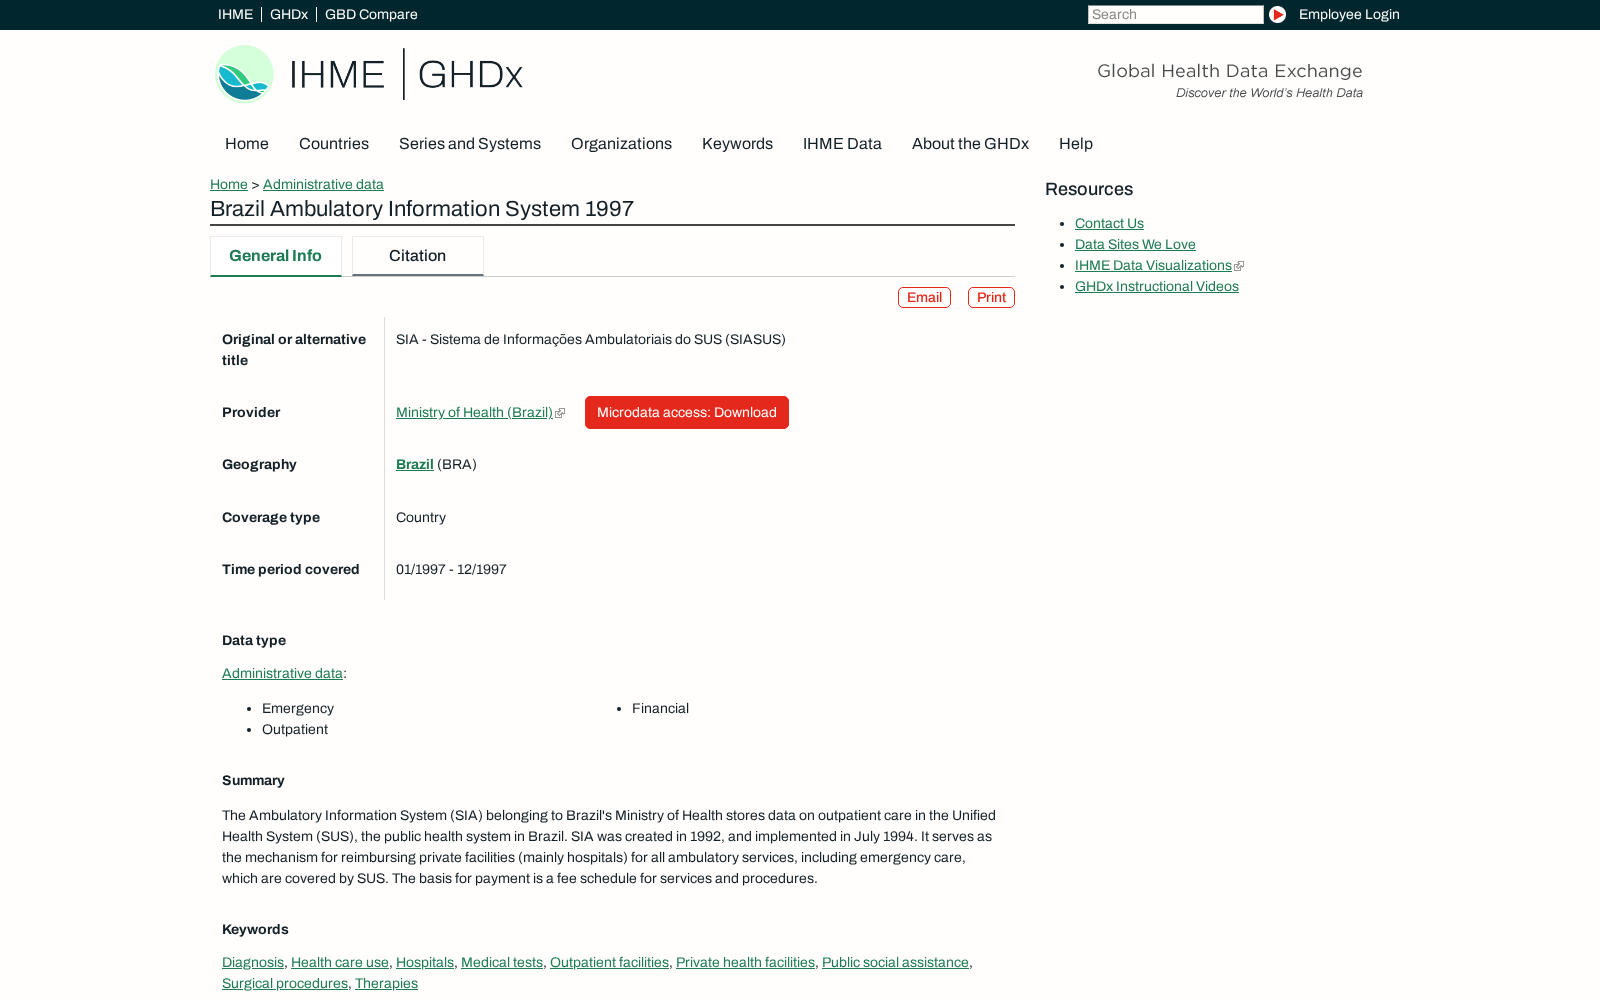The width and height of the screenshot is (1600, 1000).
Task: Click the Financial data type item
Action: click(660, 708)
